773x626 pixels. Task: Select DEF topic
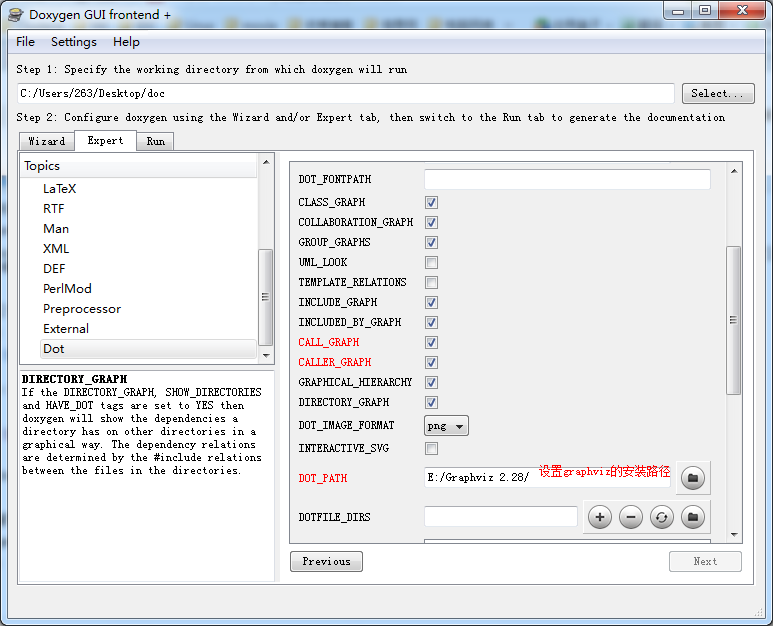click(54, 269)
